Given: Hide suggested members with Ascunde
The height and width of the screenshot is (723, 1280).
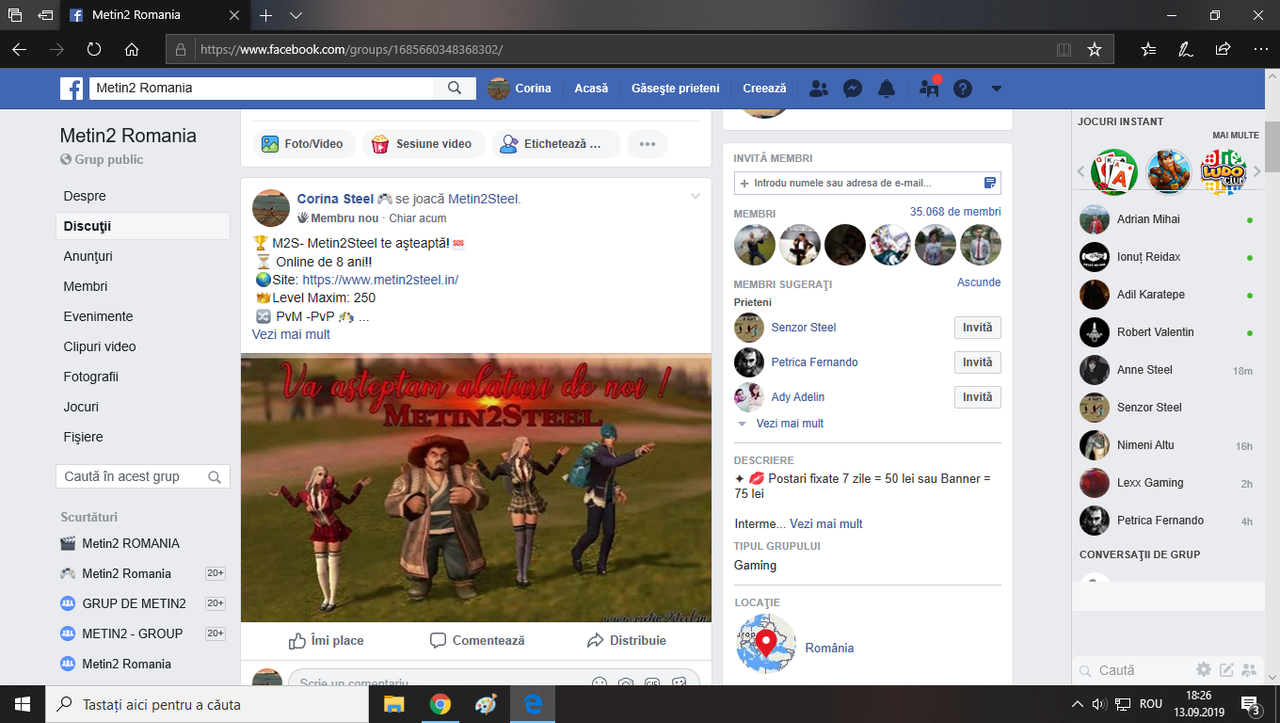Looking at the screenshot, I should click(x=979, y=282).
